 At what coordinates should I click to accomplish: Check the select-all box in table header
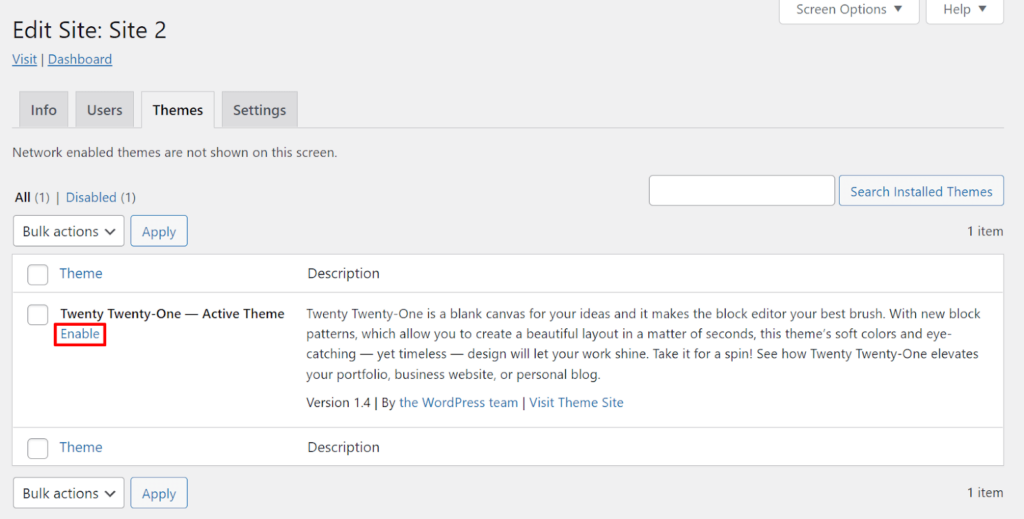(x=37, y=274)
